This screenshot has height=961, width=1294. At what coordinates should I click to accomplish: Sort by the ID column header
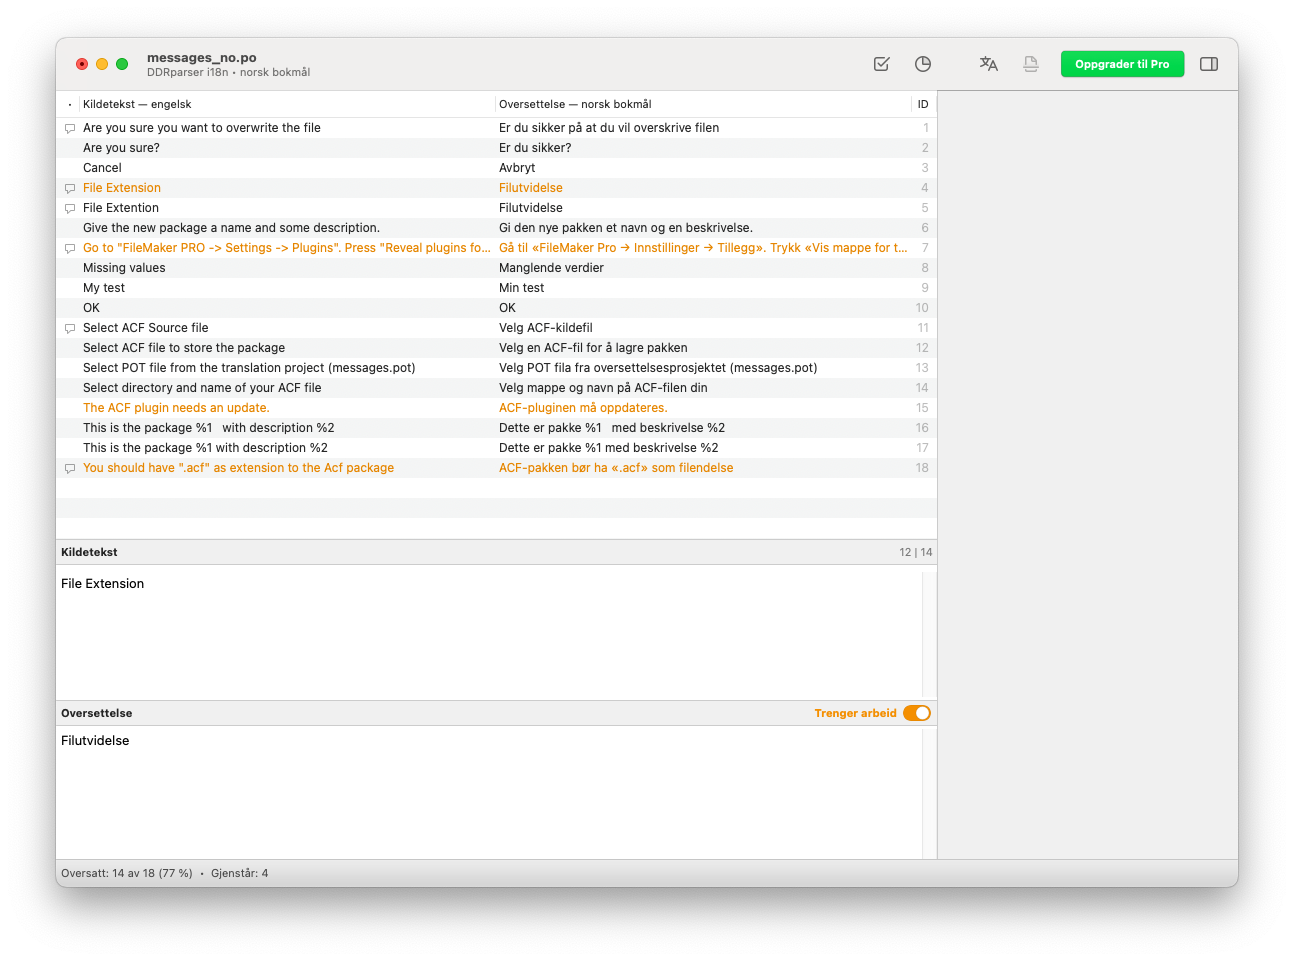pos(922,104)
